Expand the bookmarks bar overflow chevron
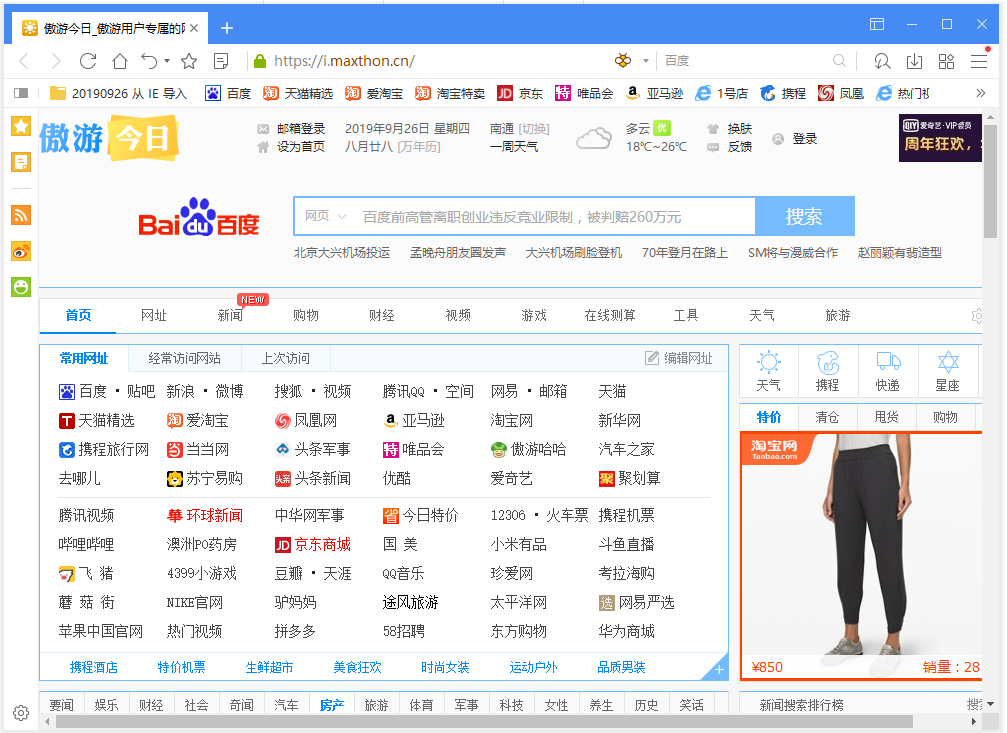Viewport: 1007px width, 733px height. [981, 93]
